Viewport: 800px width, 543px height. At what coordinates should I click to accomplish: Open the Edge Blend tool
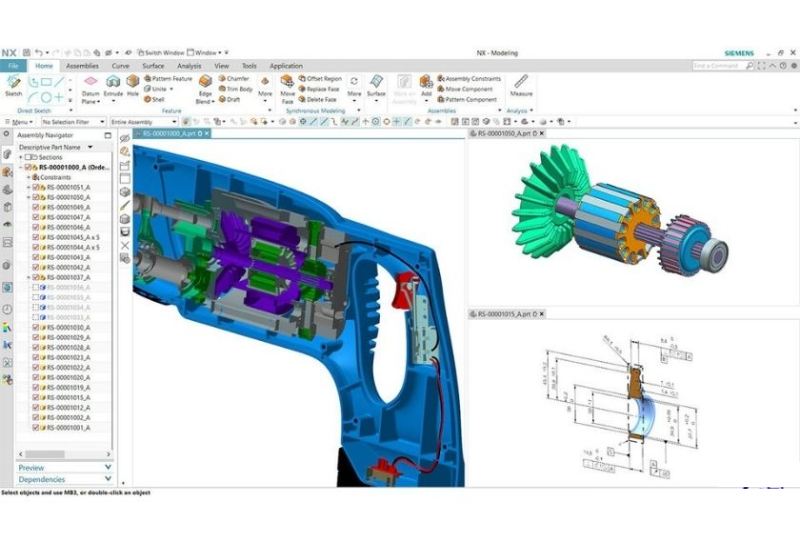pyautogui.click(x=205, y=90)
